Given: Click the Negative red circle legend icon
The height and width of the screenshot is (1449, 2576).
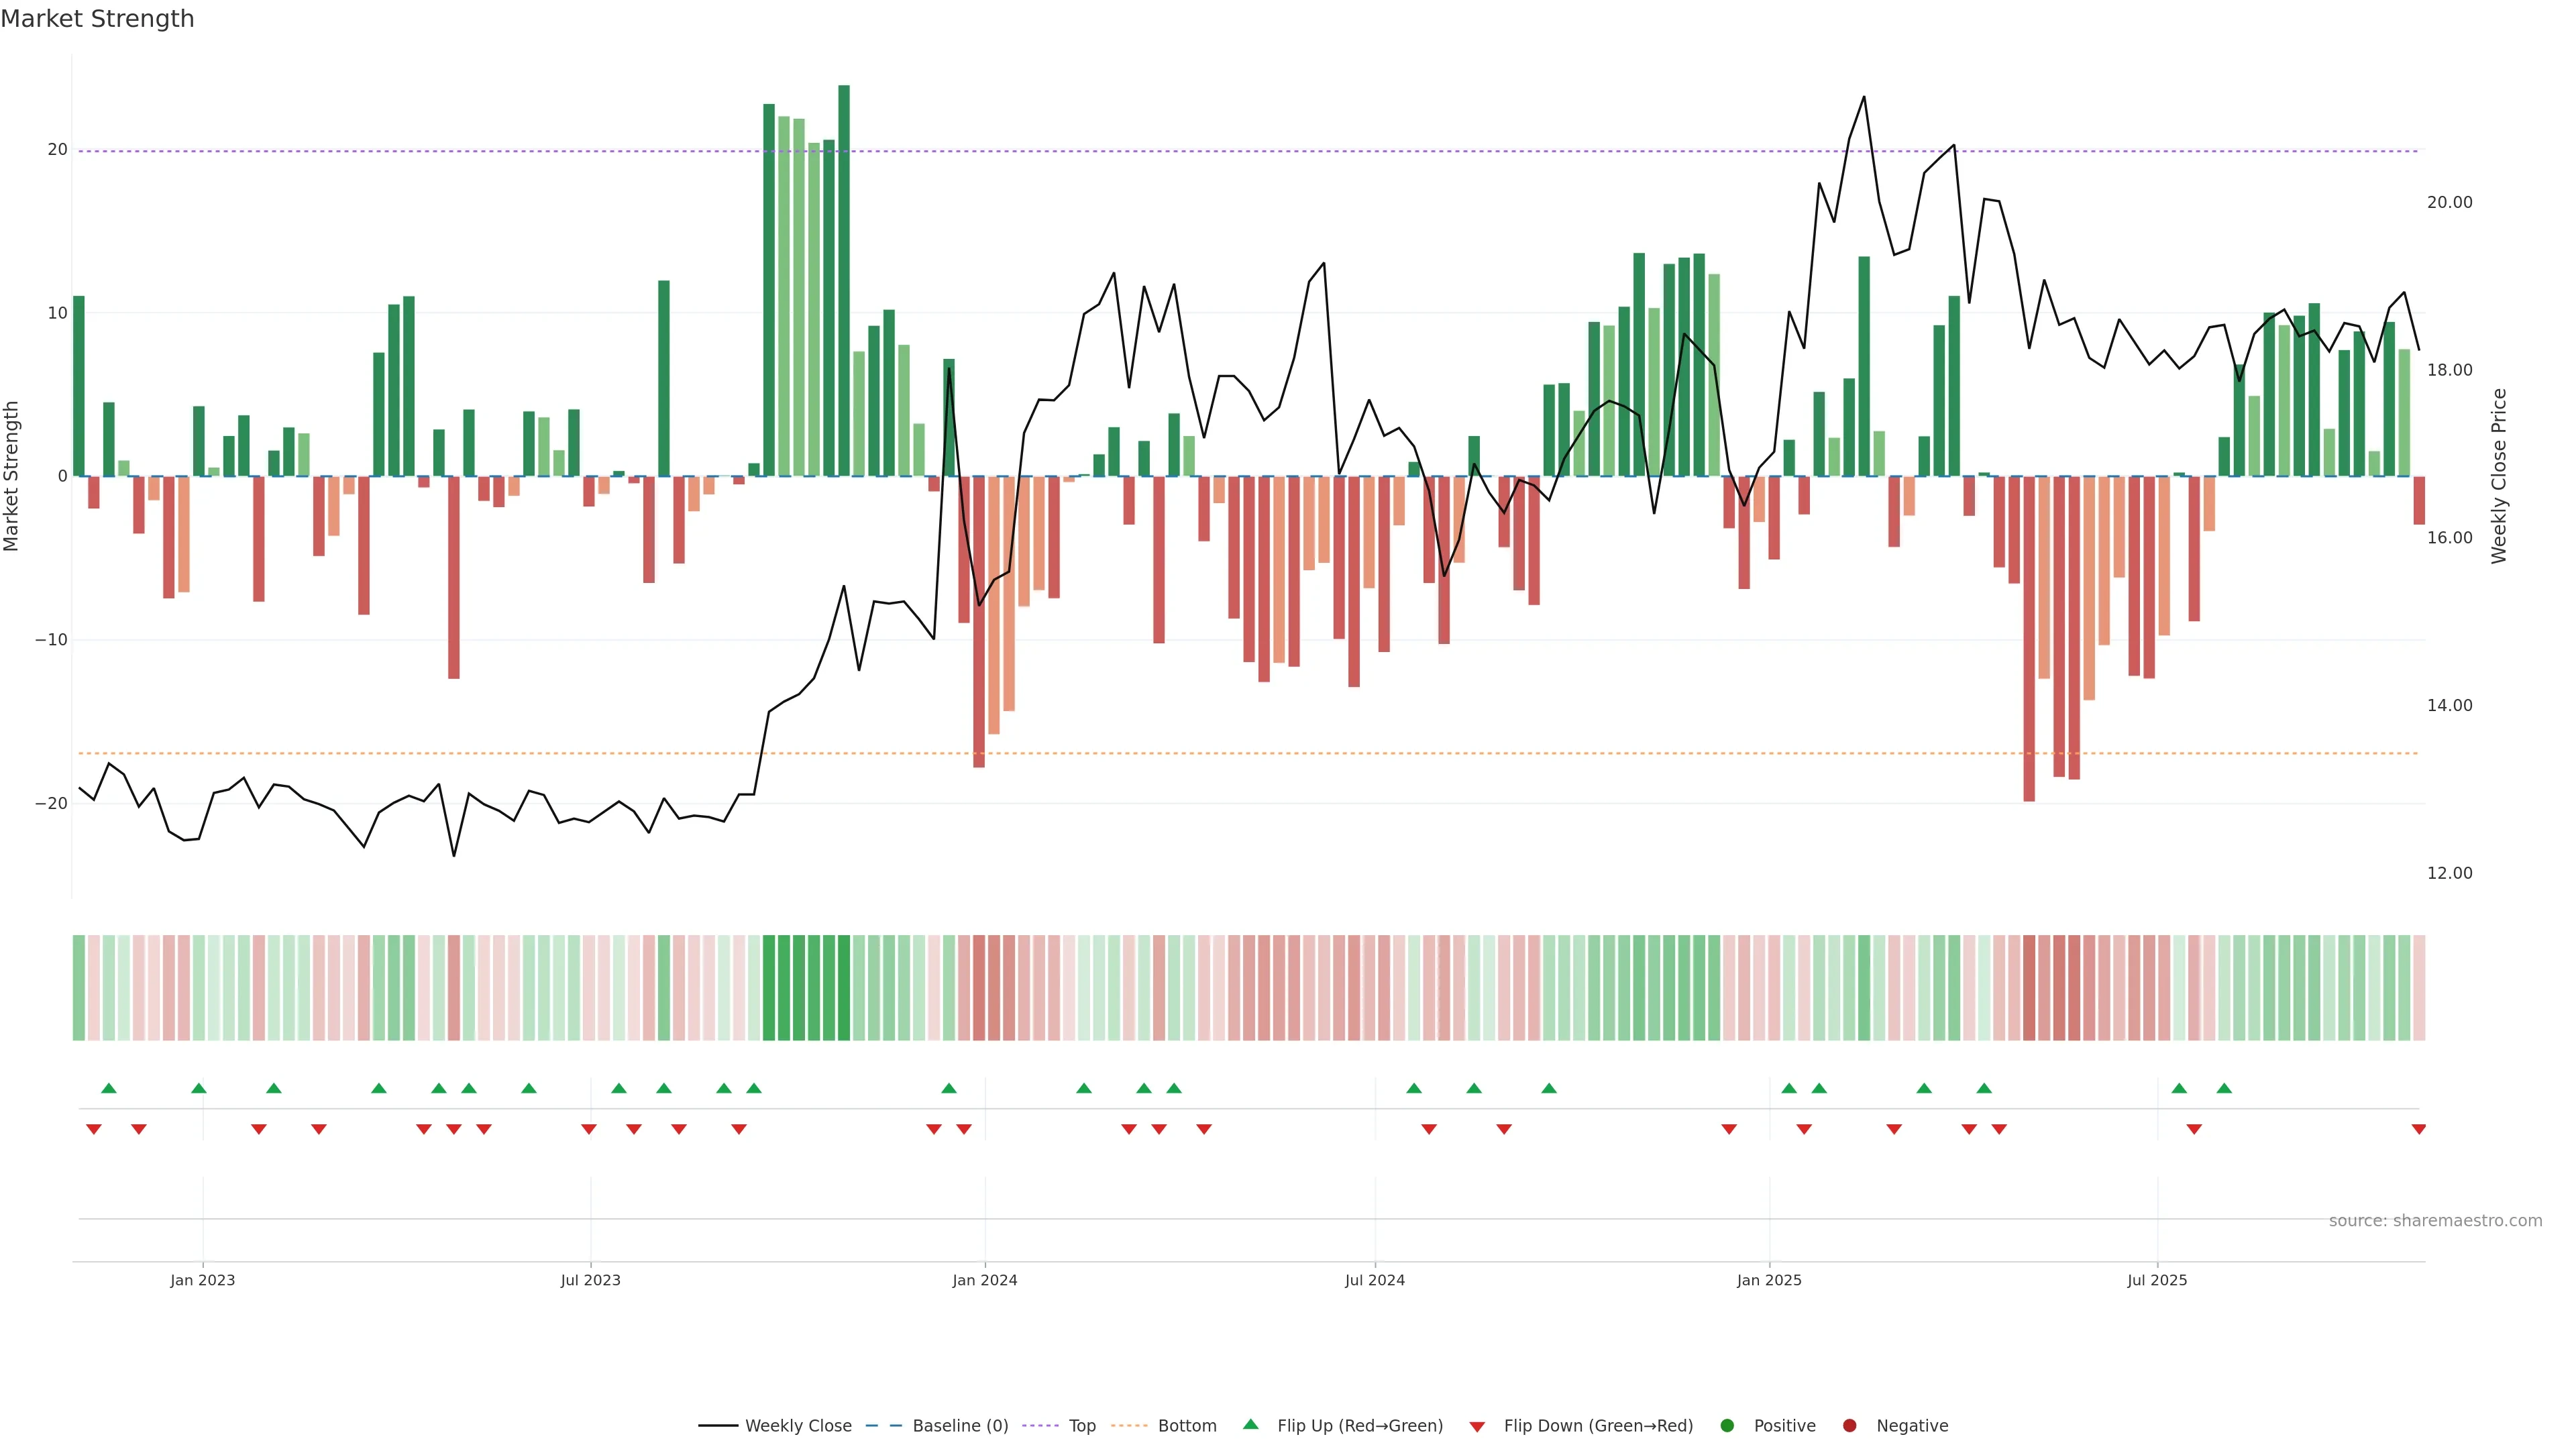Looking at the screenshot, I should (x=1849, y=1426).
